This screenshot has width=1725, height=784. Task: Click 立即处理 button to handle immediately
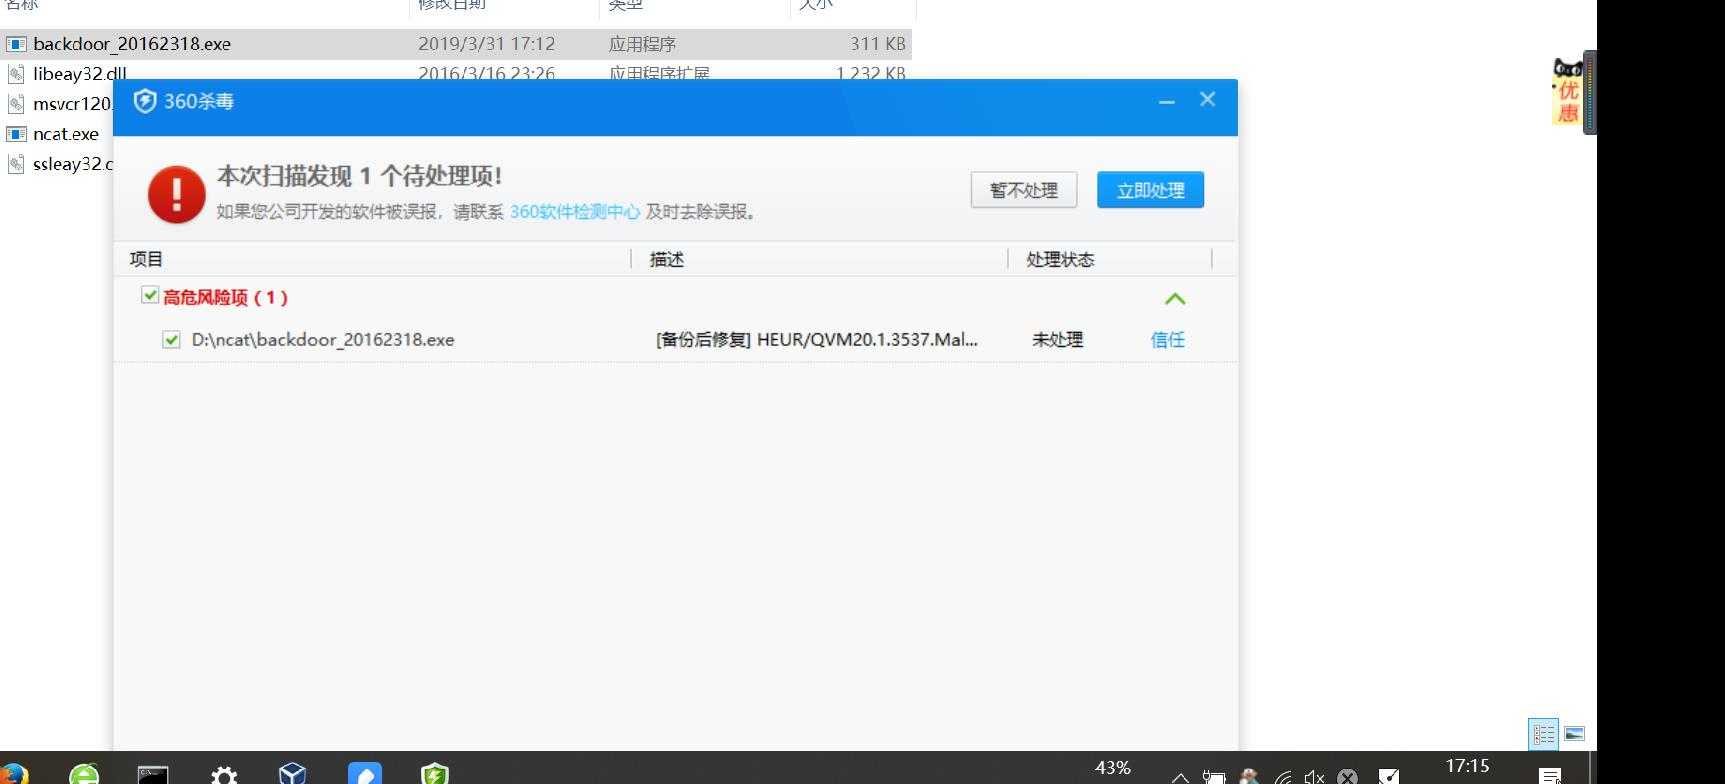(x=1150, y=190)
